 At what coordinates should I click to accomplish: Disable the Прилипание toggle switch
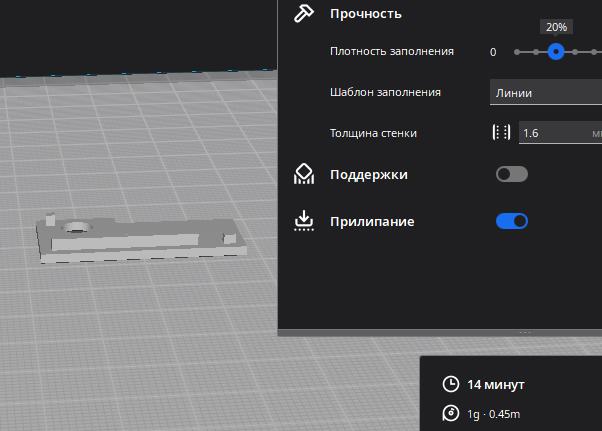pos(512,221)
